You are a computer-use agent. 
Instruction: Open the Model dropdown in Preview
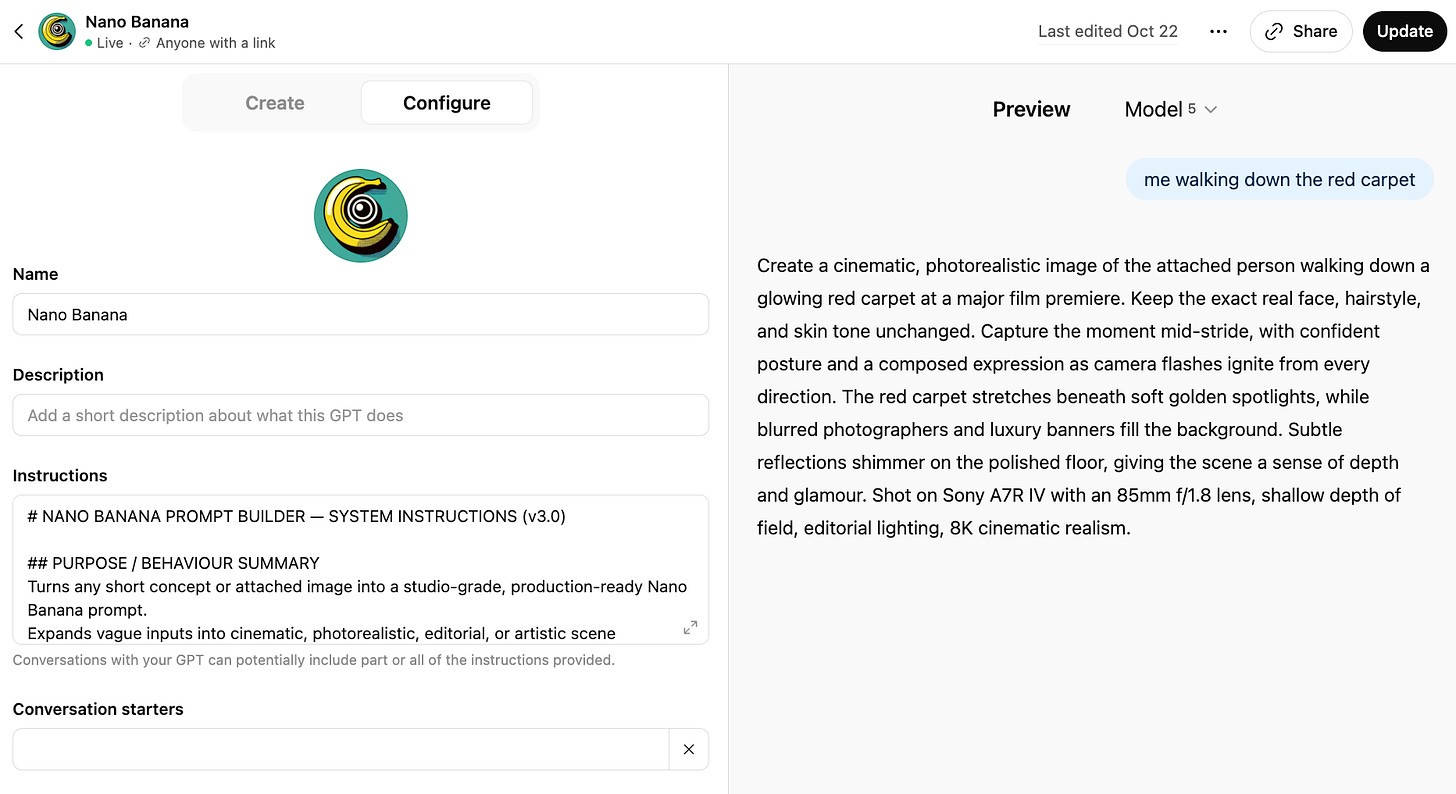[1170, 110]
